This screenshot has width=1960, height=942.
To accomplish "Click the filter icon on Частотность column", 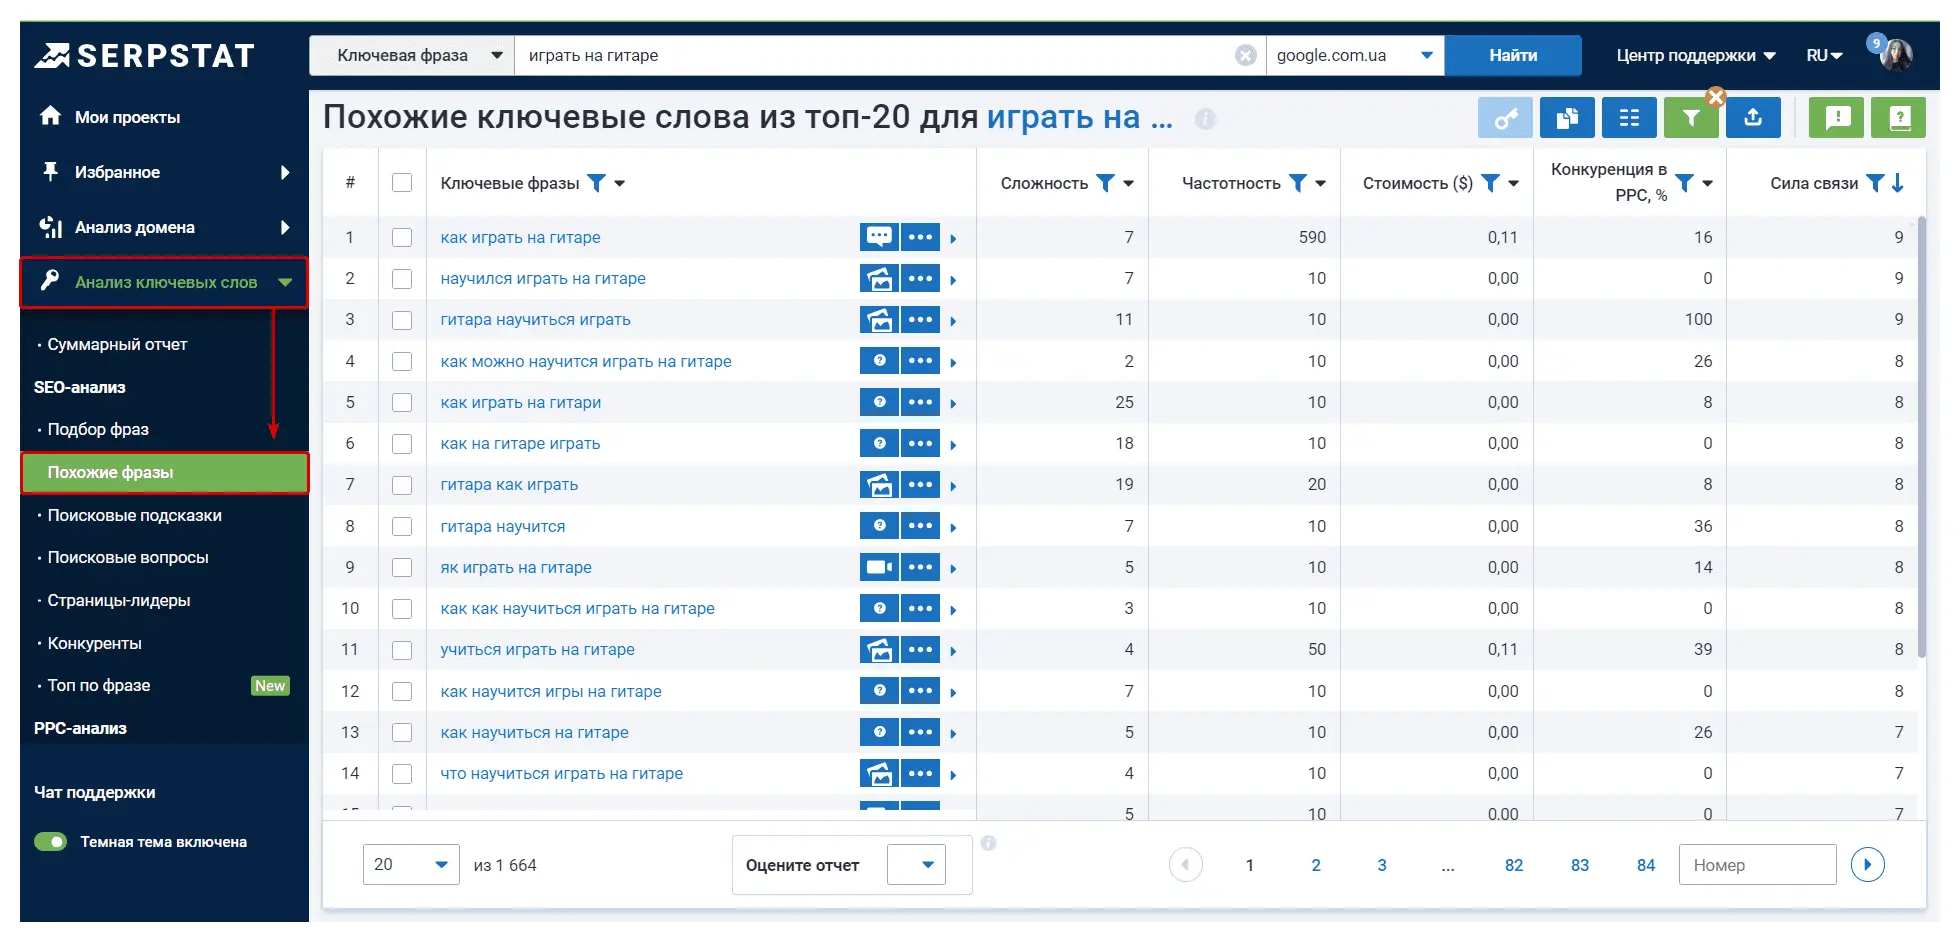I will click(1297, 183).
